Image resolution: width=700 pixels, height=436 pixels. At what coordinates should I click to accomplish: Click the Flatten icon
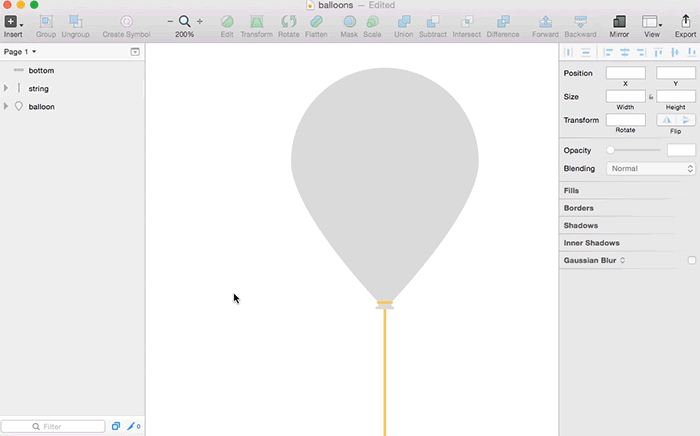pos(316,21)
